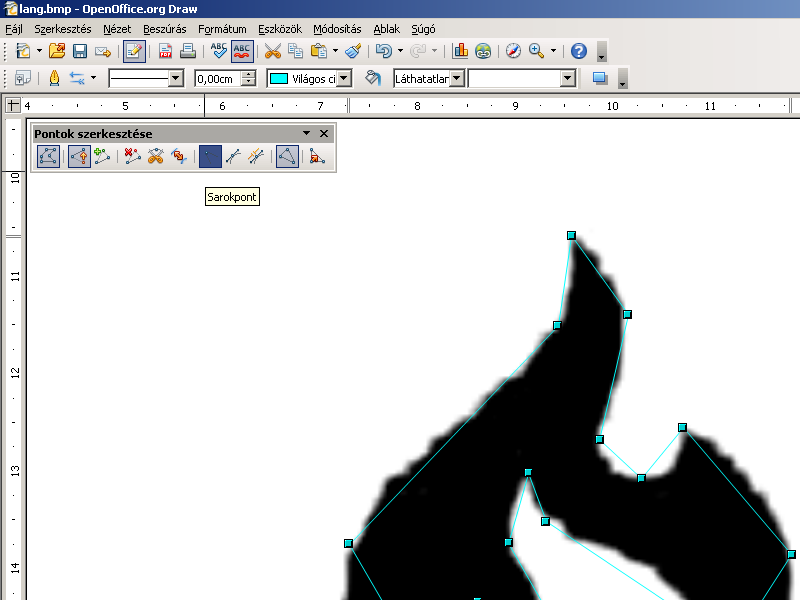
Task: Select the top flame tip anchor point
Action: (571, 235)
